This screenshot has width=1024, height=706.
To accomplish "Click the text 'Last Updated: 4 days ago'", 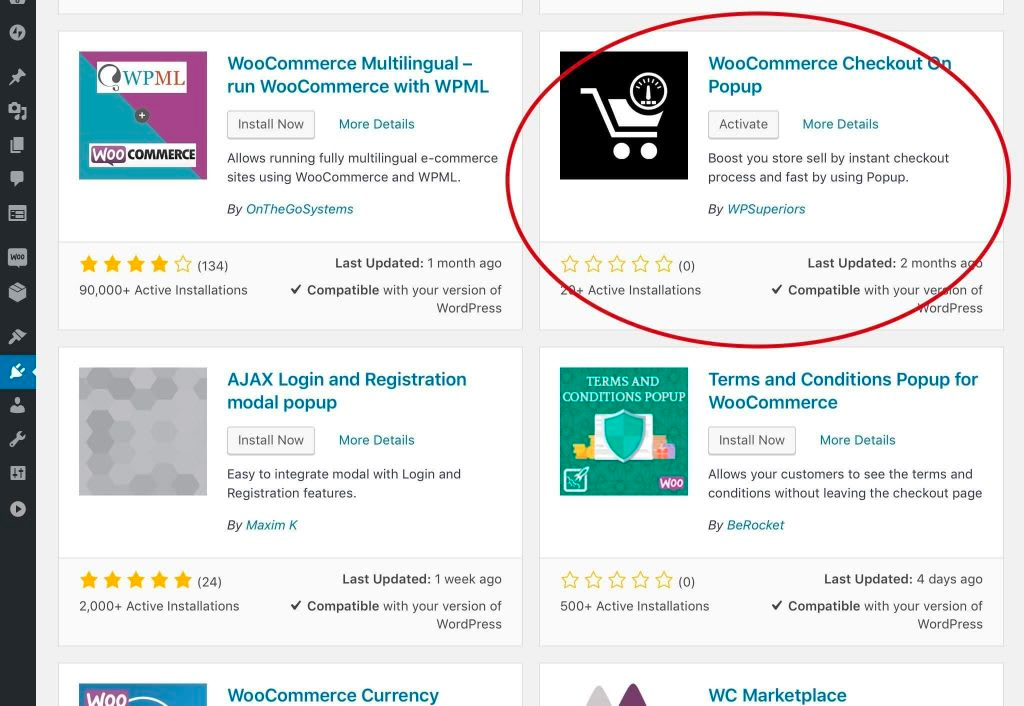I will point(903,579).
